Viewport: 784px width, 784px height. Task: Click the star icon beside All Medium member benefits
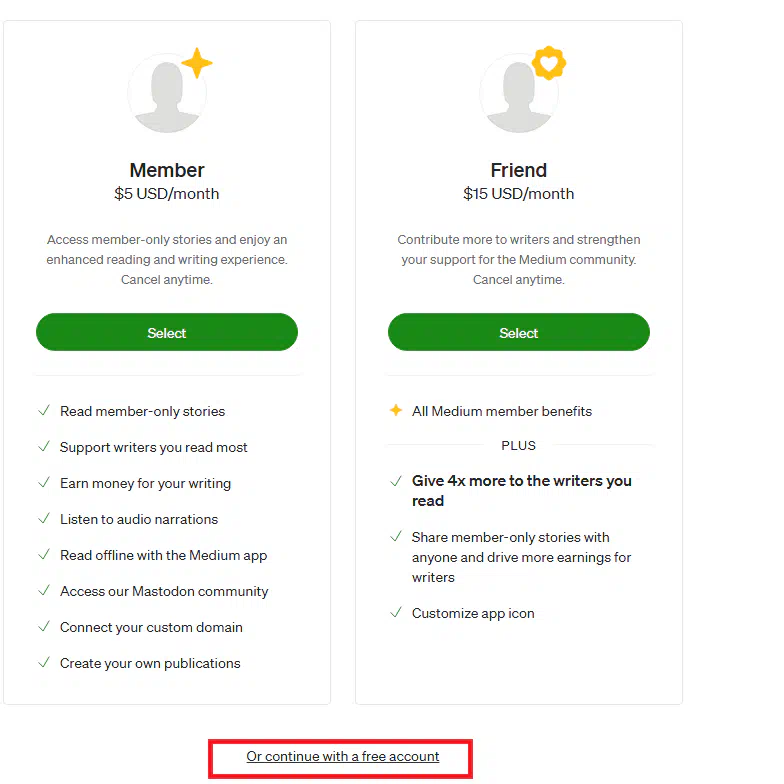tap(396, 410)
